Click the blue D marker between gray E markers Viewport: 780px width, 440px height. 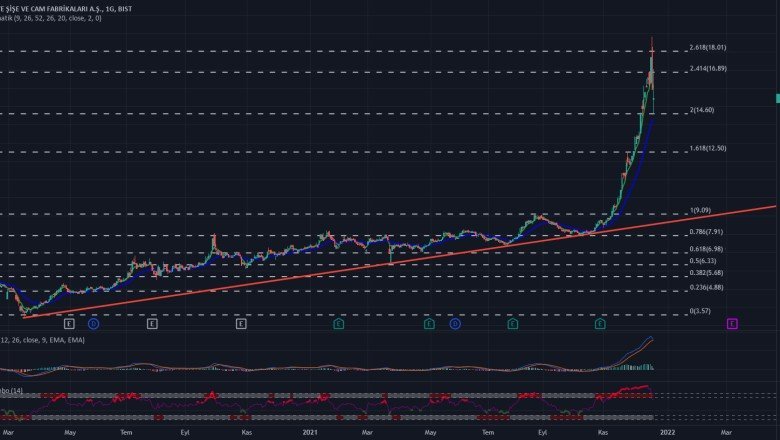94,324
